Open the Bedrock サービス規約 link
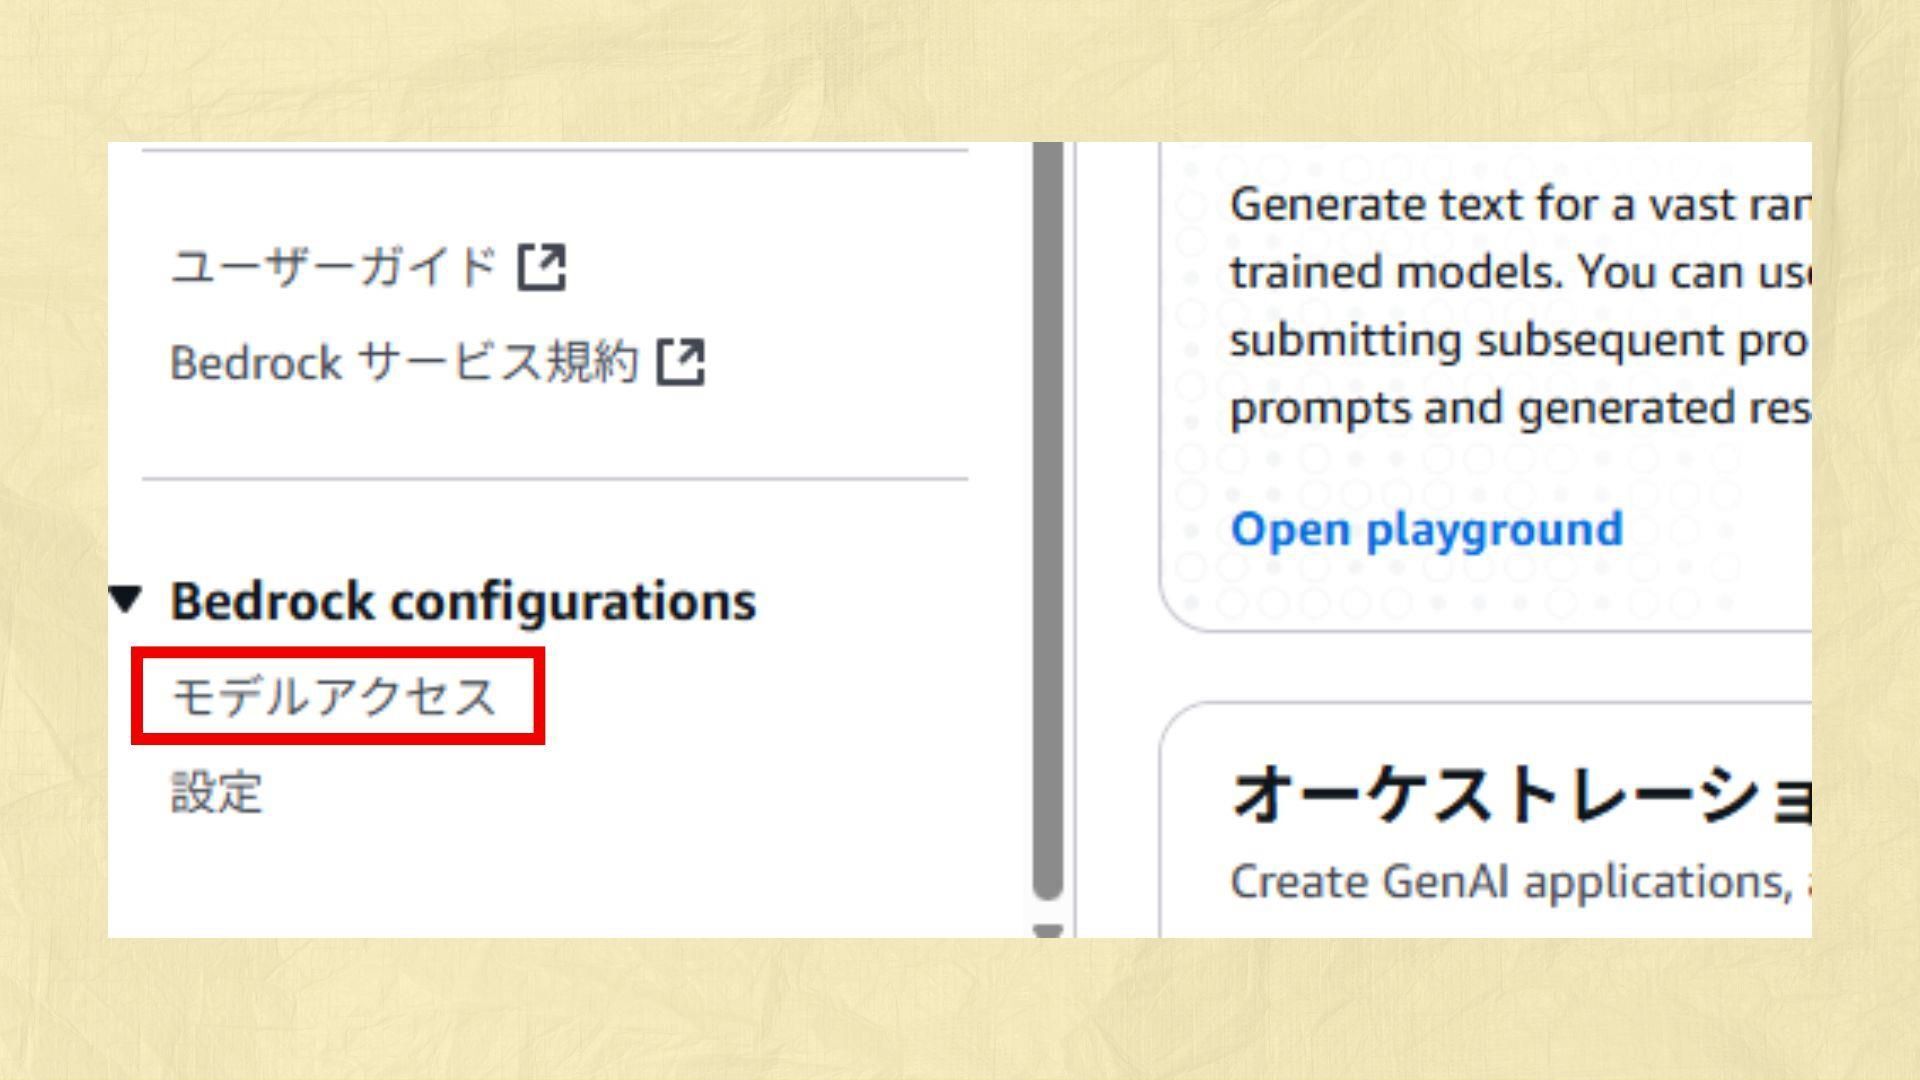 coord(404,362)
